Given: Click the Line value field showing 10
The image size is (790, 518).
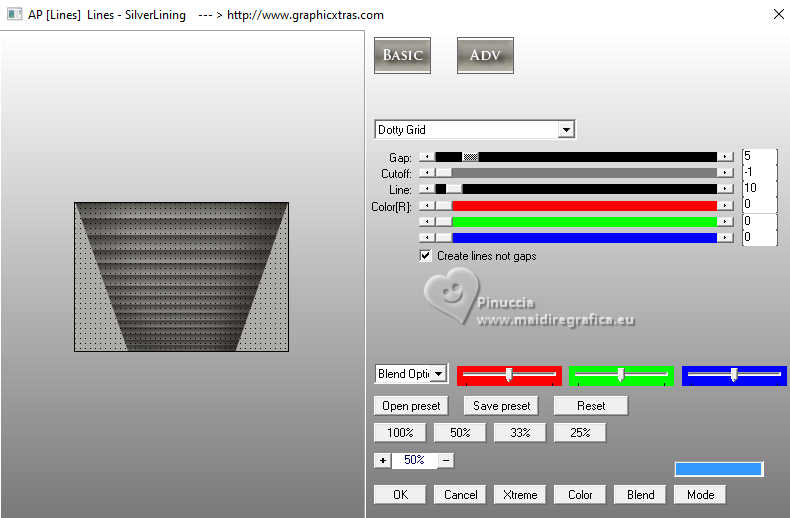Looking at the screenshot, I should point(760,188).
